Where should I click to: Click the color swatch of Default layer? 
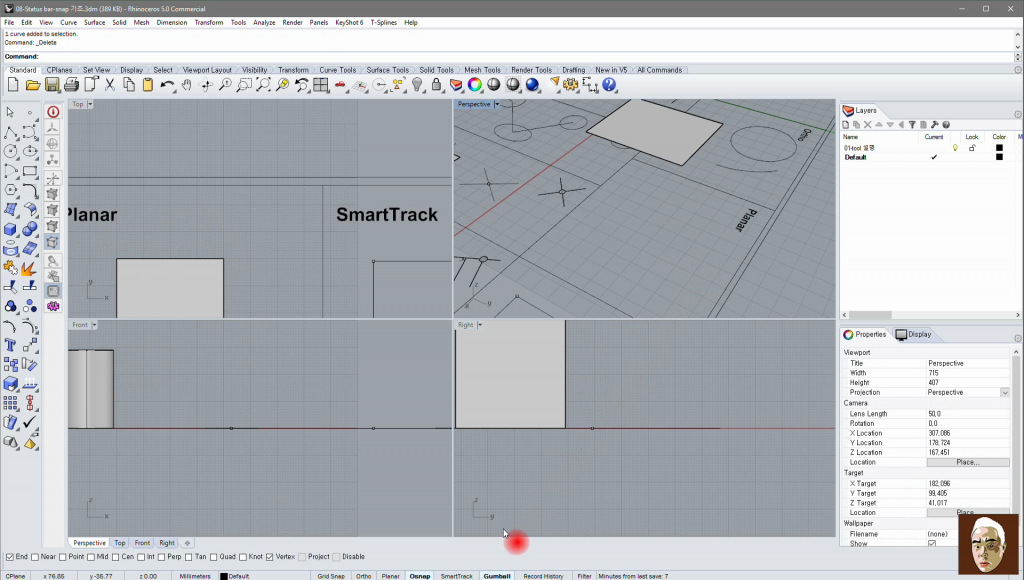999,157
